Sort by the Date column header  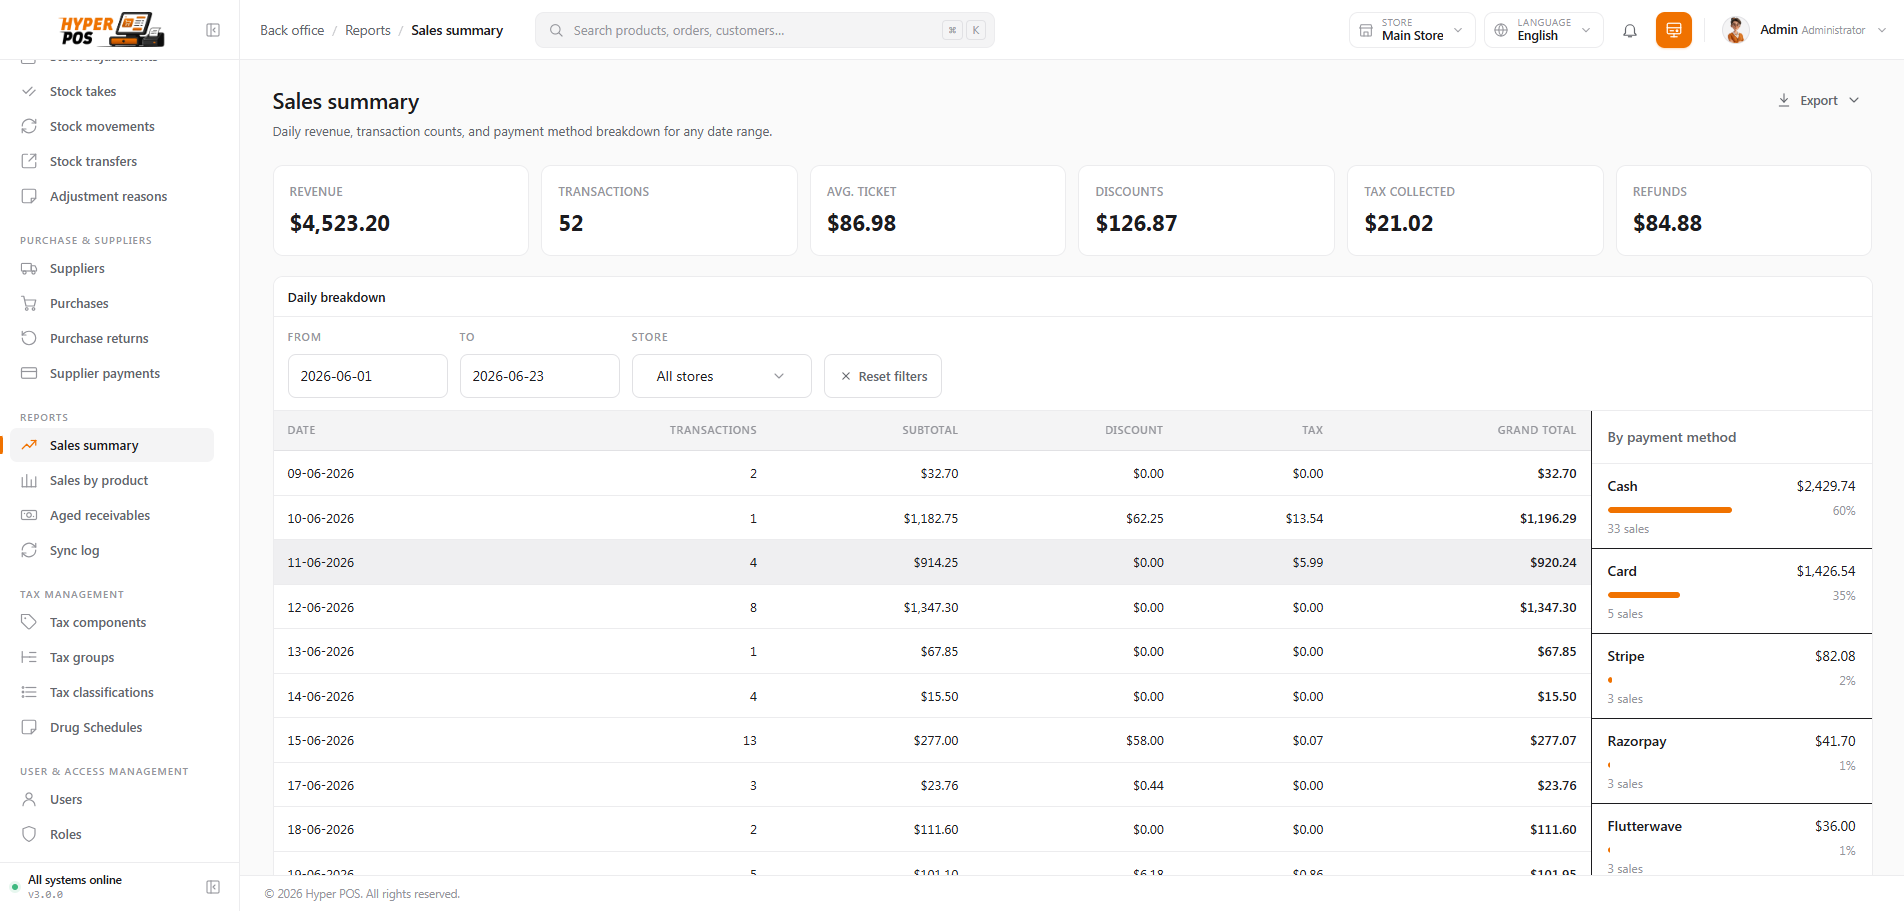pyautogui.click(x=301, y=430)
